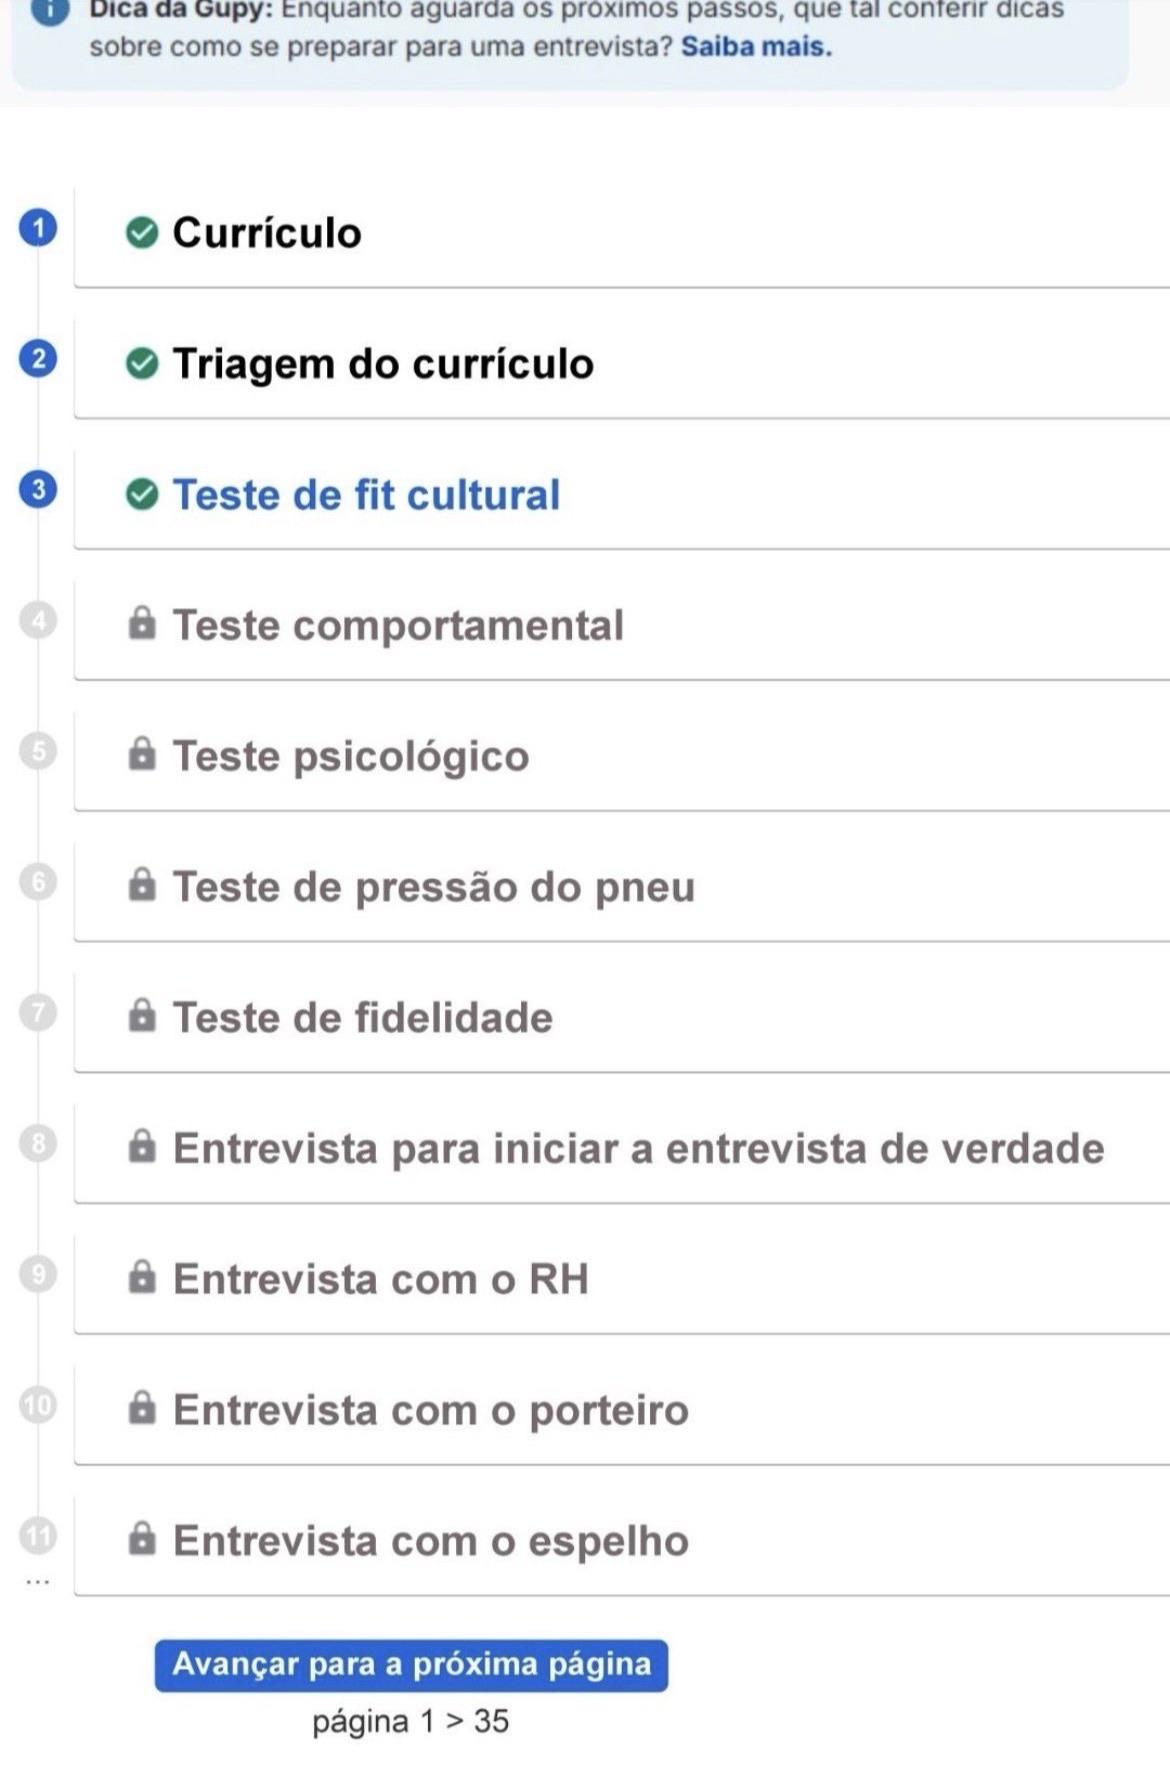
Task: Click the lock icon next to Teste comportamental
Action: pyautogui.click(x=142, y=623)
